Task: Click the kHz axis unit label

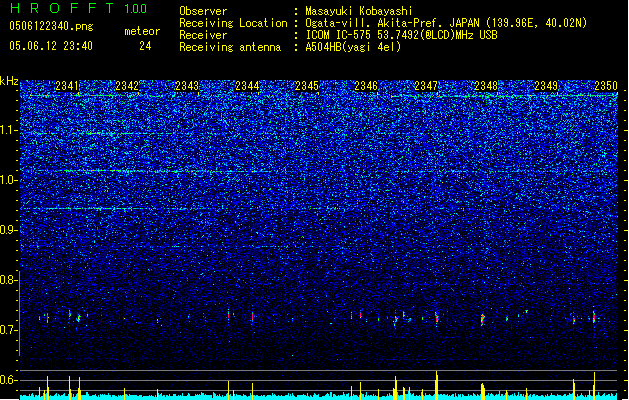Action: click(x=9, y=81)
